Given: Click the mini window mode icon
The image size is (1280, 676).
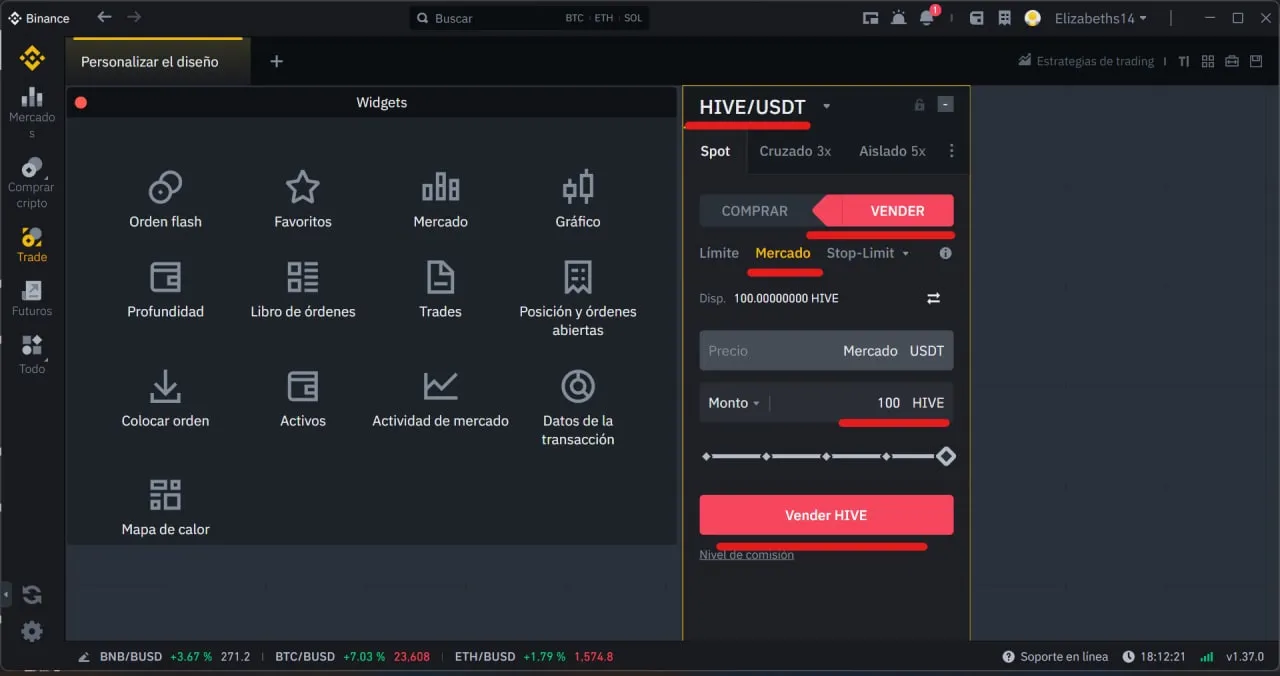Looking at the screenshot, I should (870, 18).
